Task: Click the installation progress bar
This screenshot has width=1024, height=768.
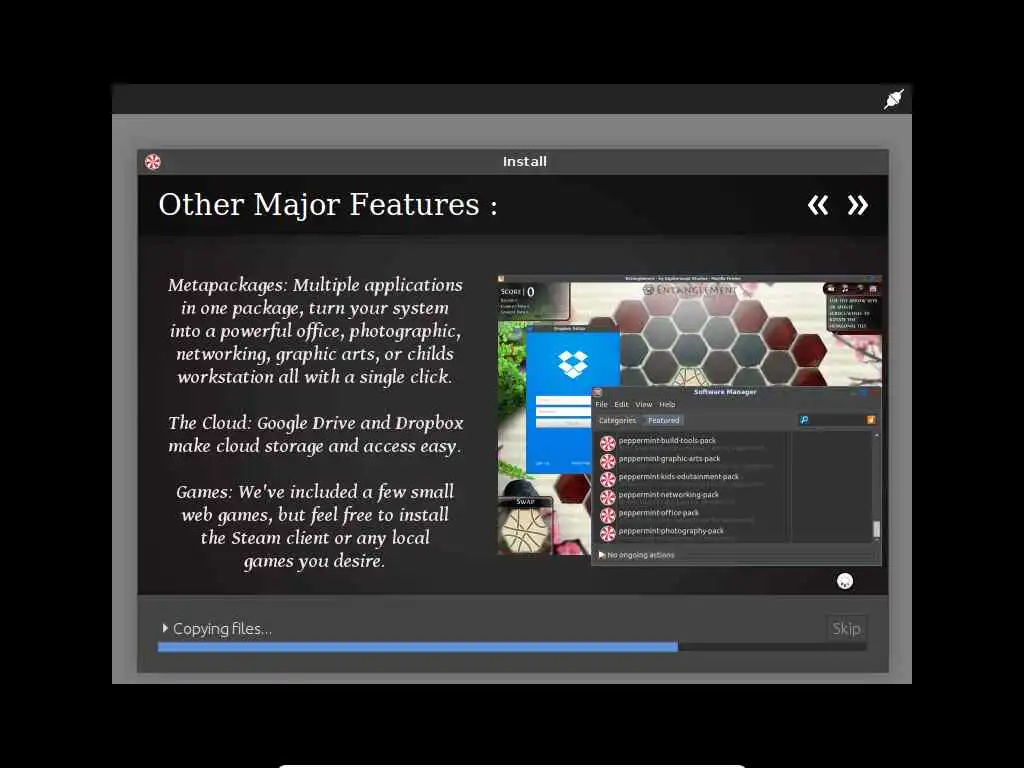Action: tap(512, 647)
